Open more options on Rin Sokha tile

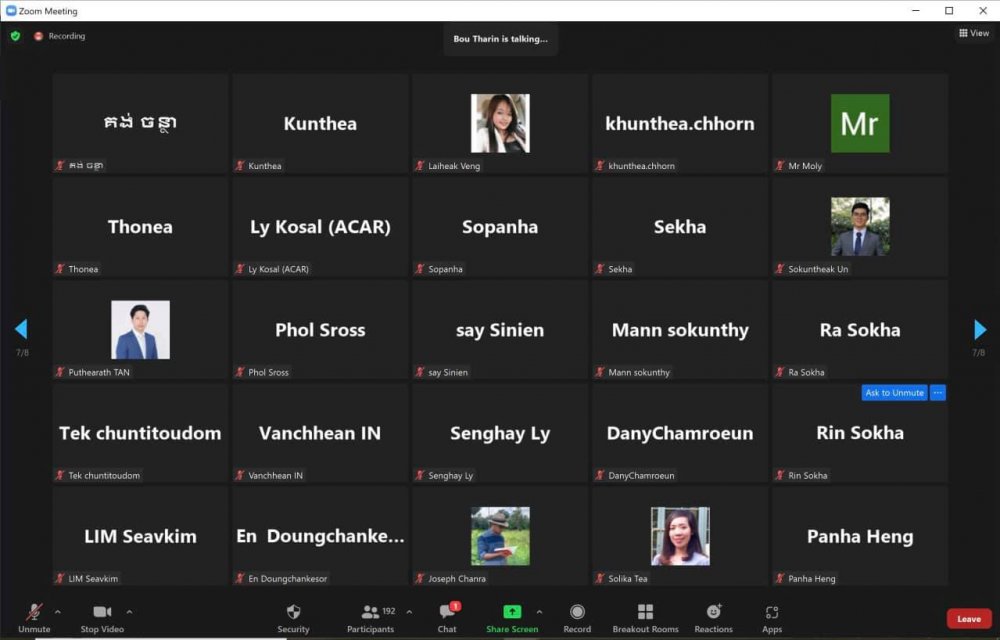938,393
